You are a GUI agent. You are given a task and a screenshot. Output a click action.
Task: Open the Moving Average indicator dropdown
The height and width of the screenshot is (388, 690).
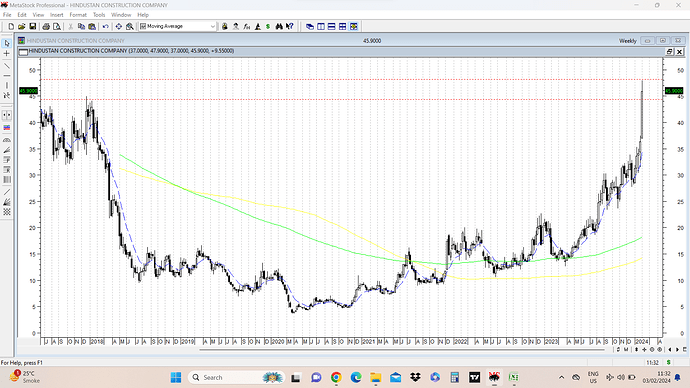(x=177, y=26)
